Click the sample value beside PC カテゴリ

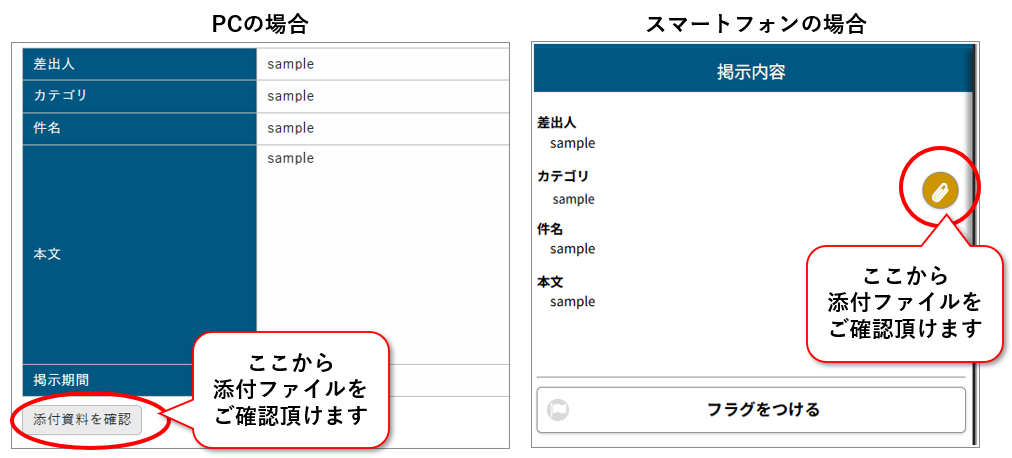tap(290, 96)
